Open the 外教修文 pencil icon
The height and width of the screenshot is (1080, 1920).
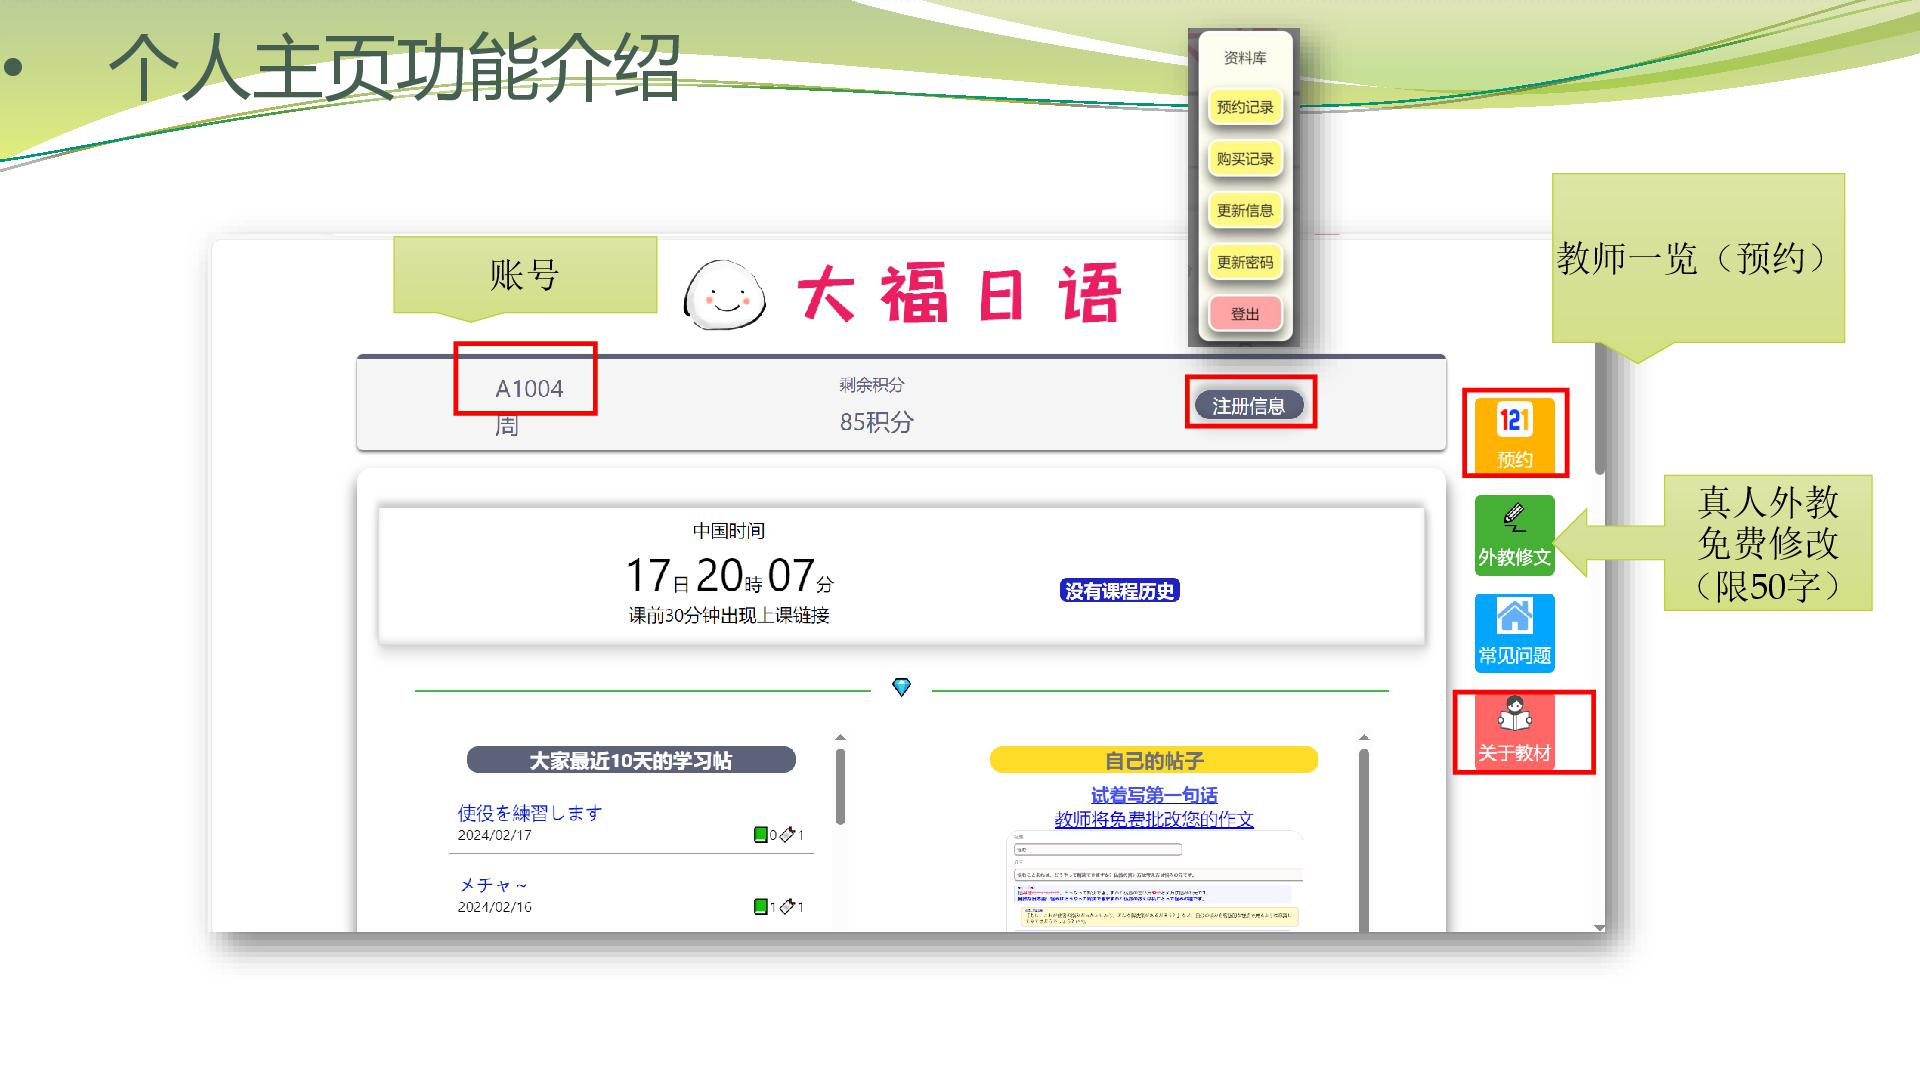(x=1514, y=519)
